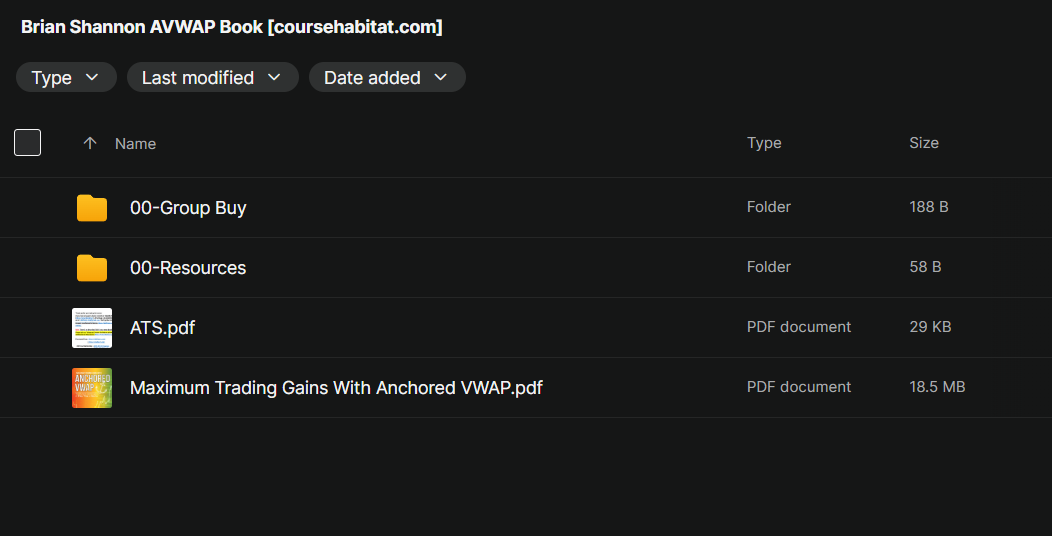1052x536 pixels.
Task: Open Maximum Trading Gains With Anchored VWAP.pdf
Action: coord(336,388)
